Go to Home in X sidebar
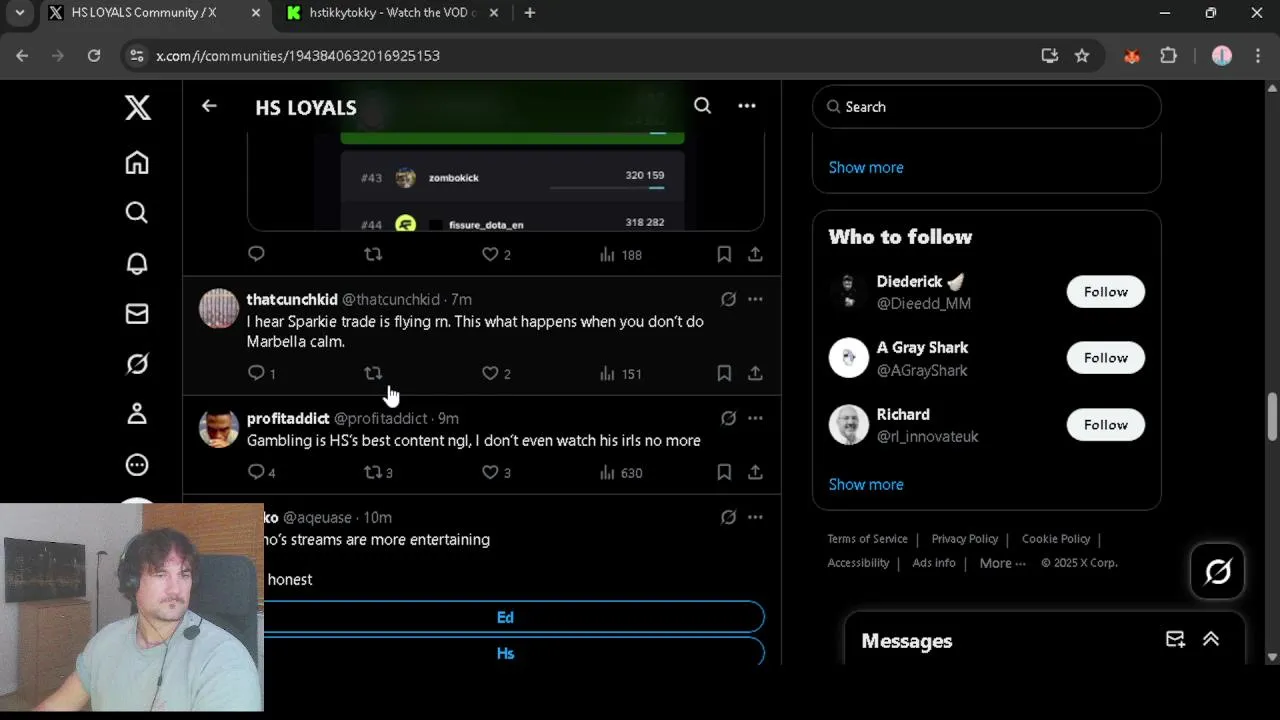Viewport: 1280px width, 720px height. [137, 163]
